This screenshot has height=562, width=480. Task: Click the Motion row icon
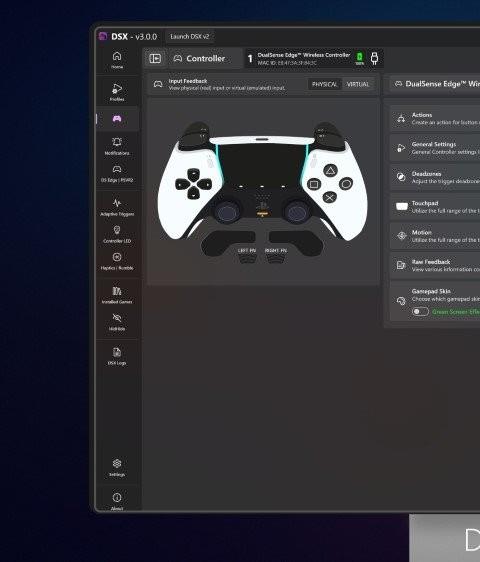tap(401, 236)
